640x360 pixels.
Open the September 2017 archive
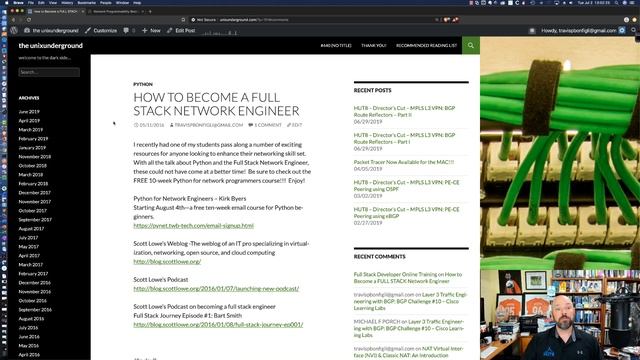(x=35, y=219)
